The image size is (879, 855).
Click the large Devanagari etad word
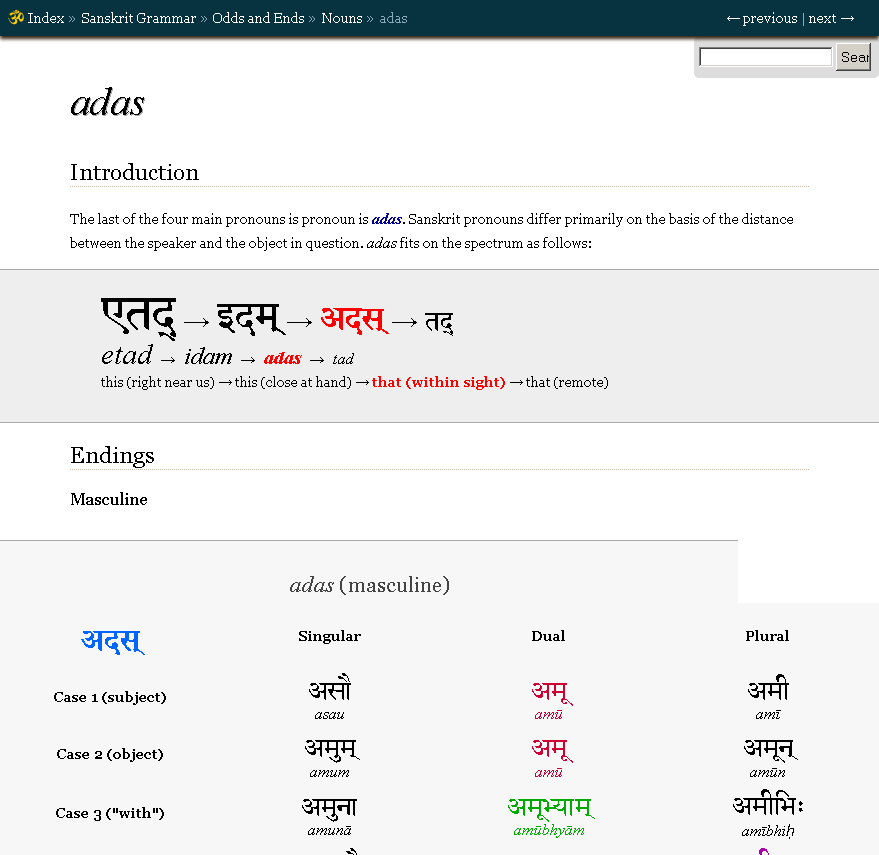coord(139,317)
